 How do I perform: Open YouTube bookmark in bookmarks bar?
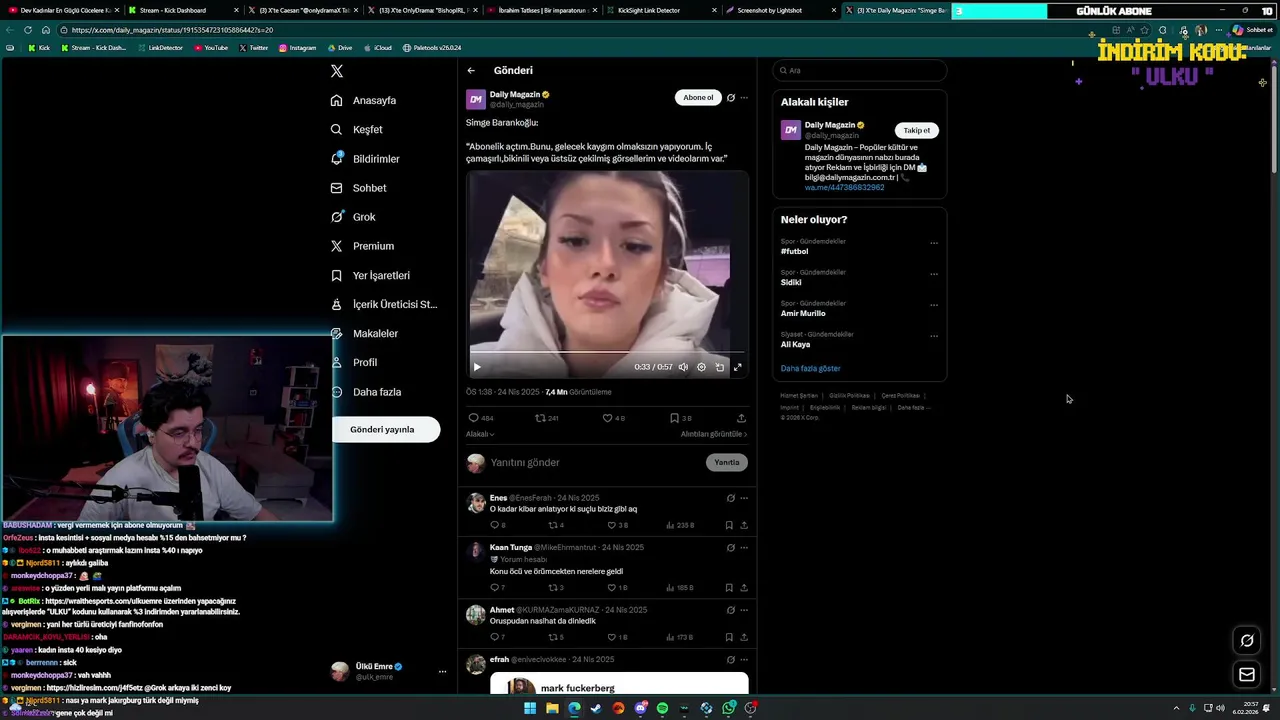(x=211, y=48)
